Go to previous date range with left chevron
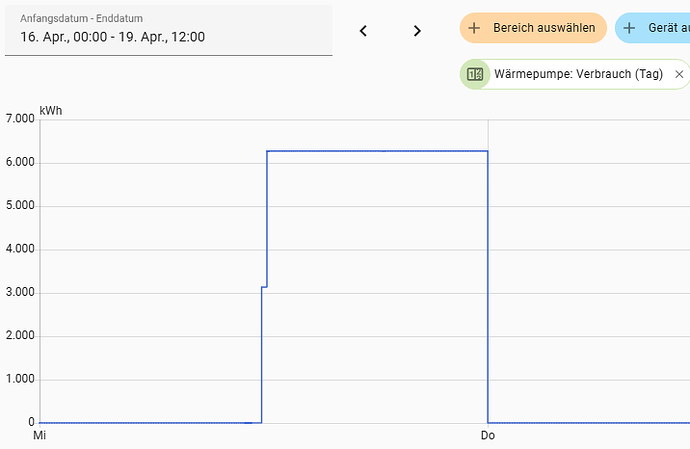690x449 pixels. 363,31
